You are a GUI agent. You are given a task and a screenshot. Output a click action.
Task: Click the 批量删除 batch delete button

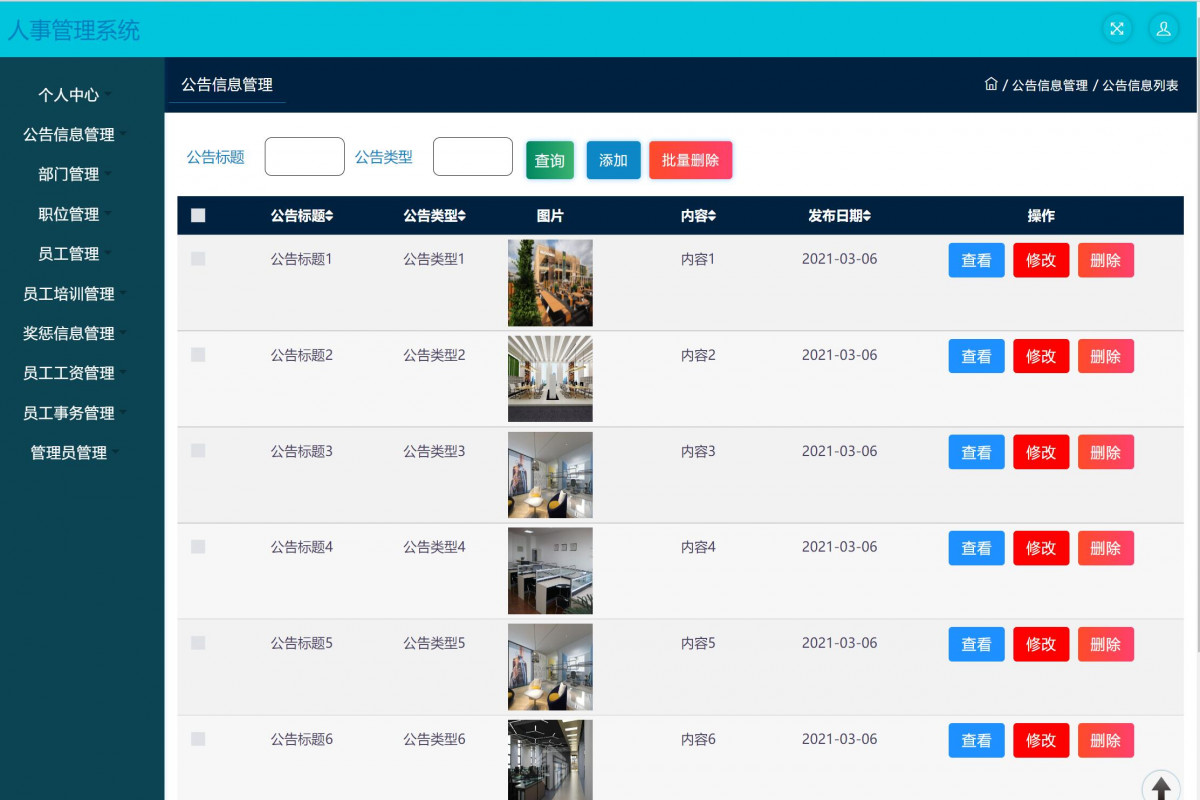[690, 160]
